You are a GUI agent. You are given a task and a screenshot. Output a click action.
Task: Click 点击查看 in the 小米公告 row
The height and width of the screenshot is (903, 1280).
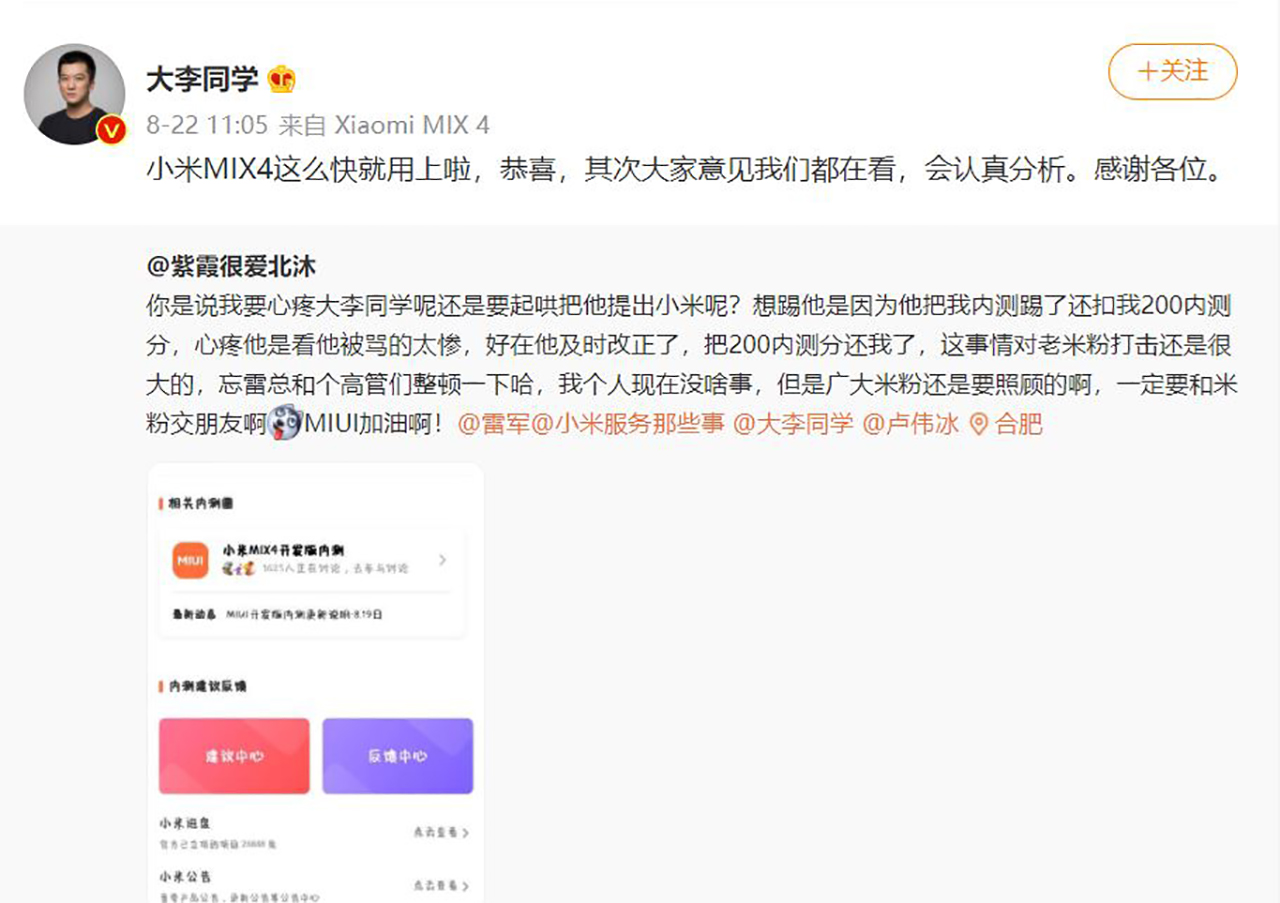coord(441,886)
